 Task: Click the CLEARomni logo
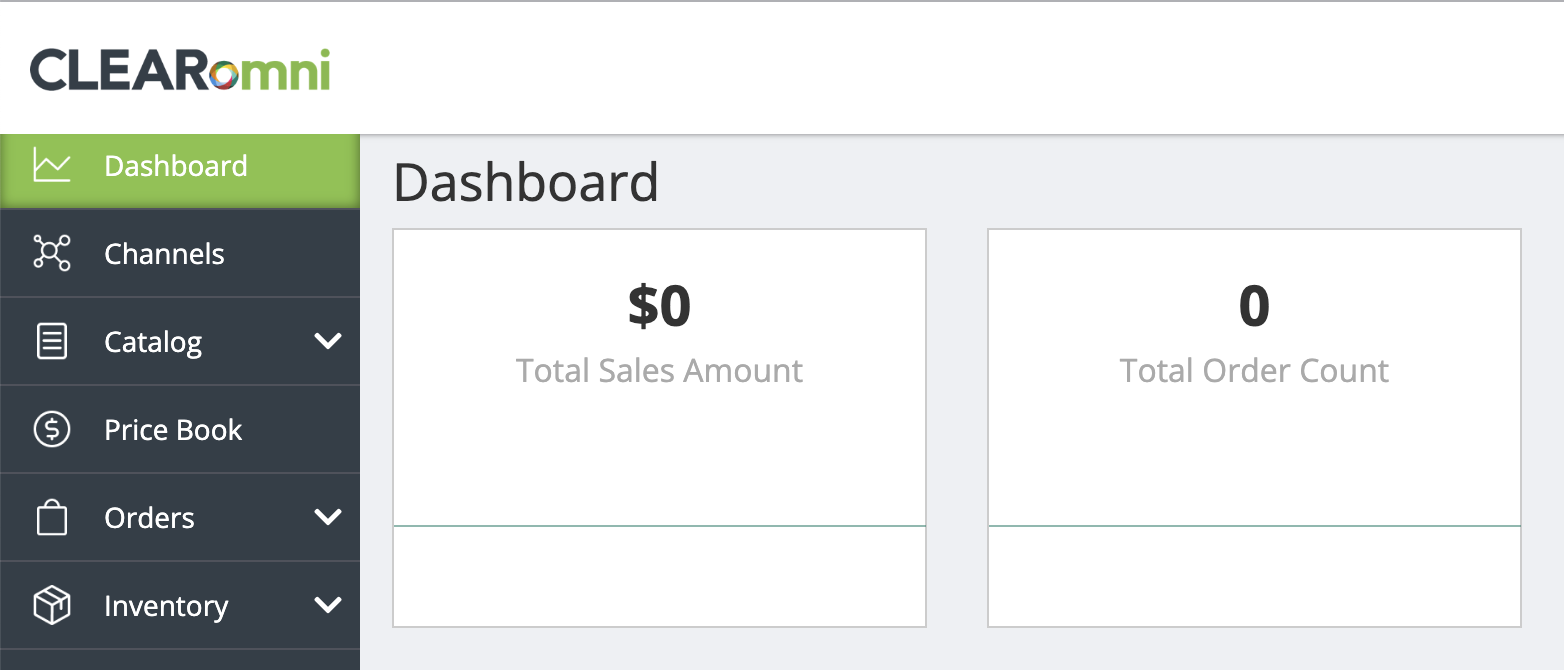coord(180,69)
